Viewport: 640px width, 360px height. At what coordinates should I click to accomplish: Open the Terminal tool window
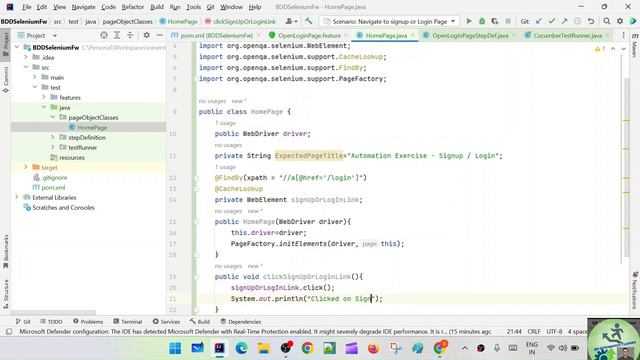128,322
